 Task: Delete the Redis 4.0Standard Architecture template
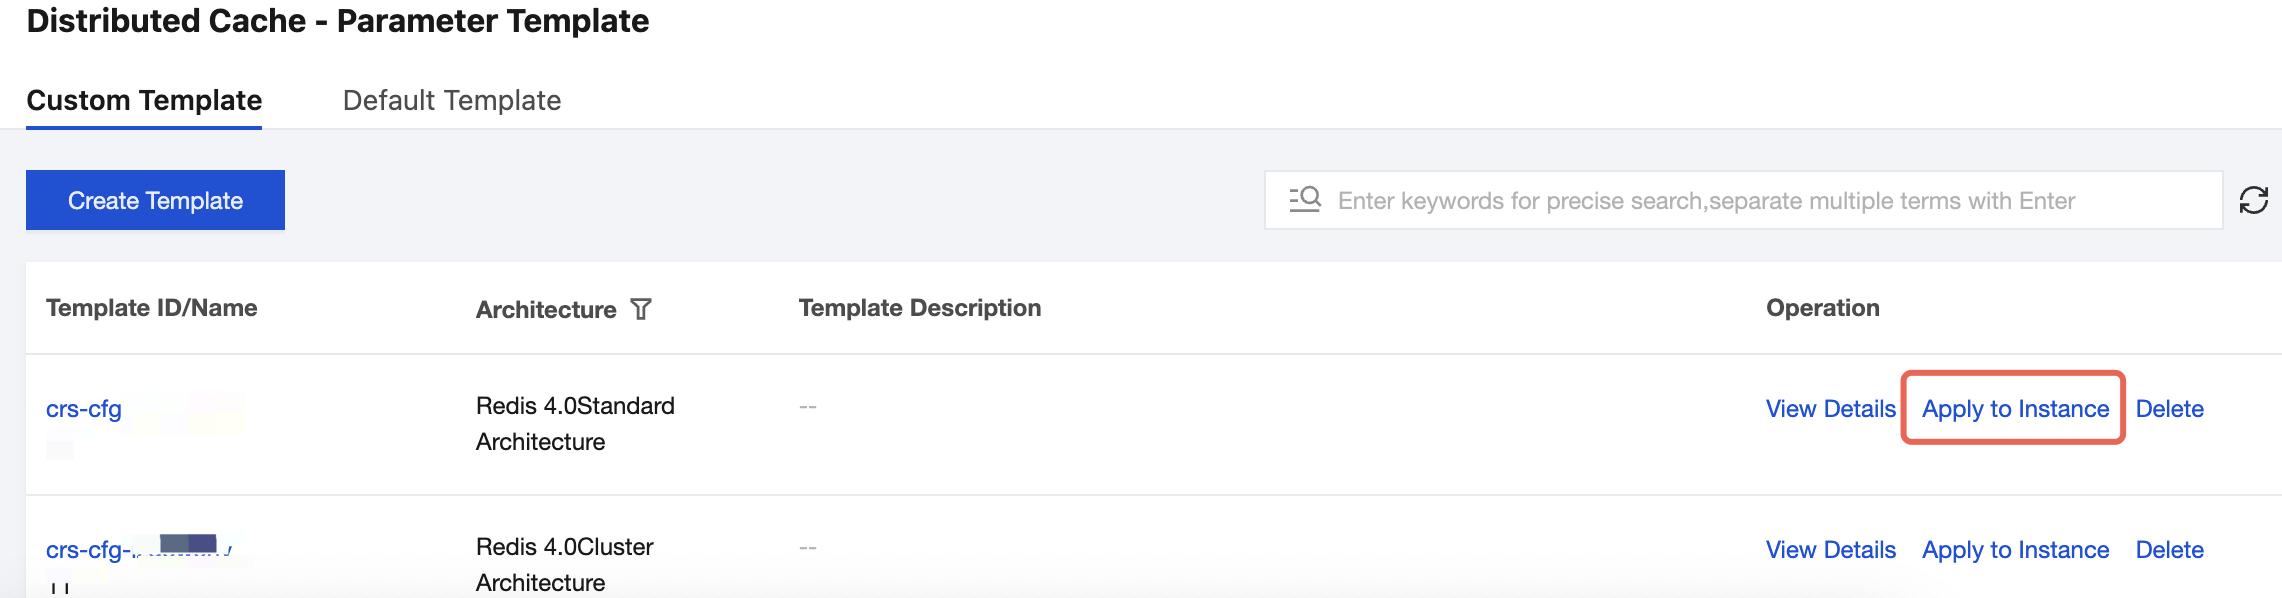(2169, 409)
